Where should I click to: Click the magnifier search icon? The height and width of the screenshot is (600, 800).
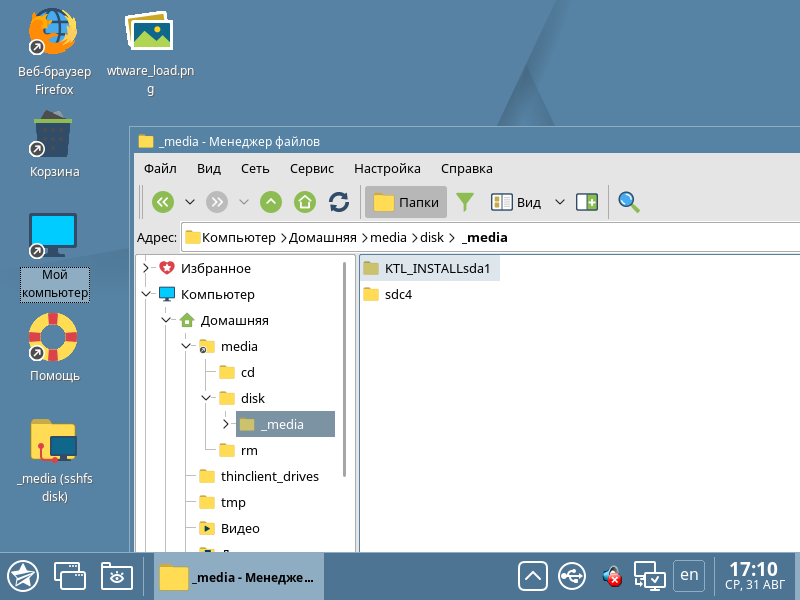point(628,202)
